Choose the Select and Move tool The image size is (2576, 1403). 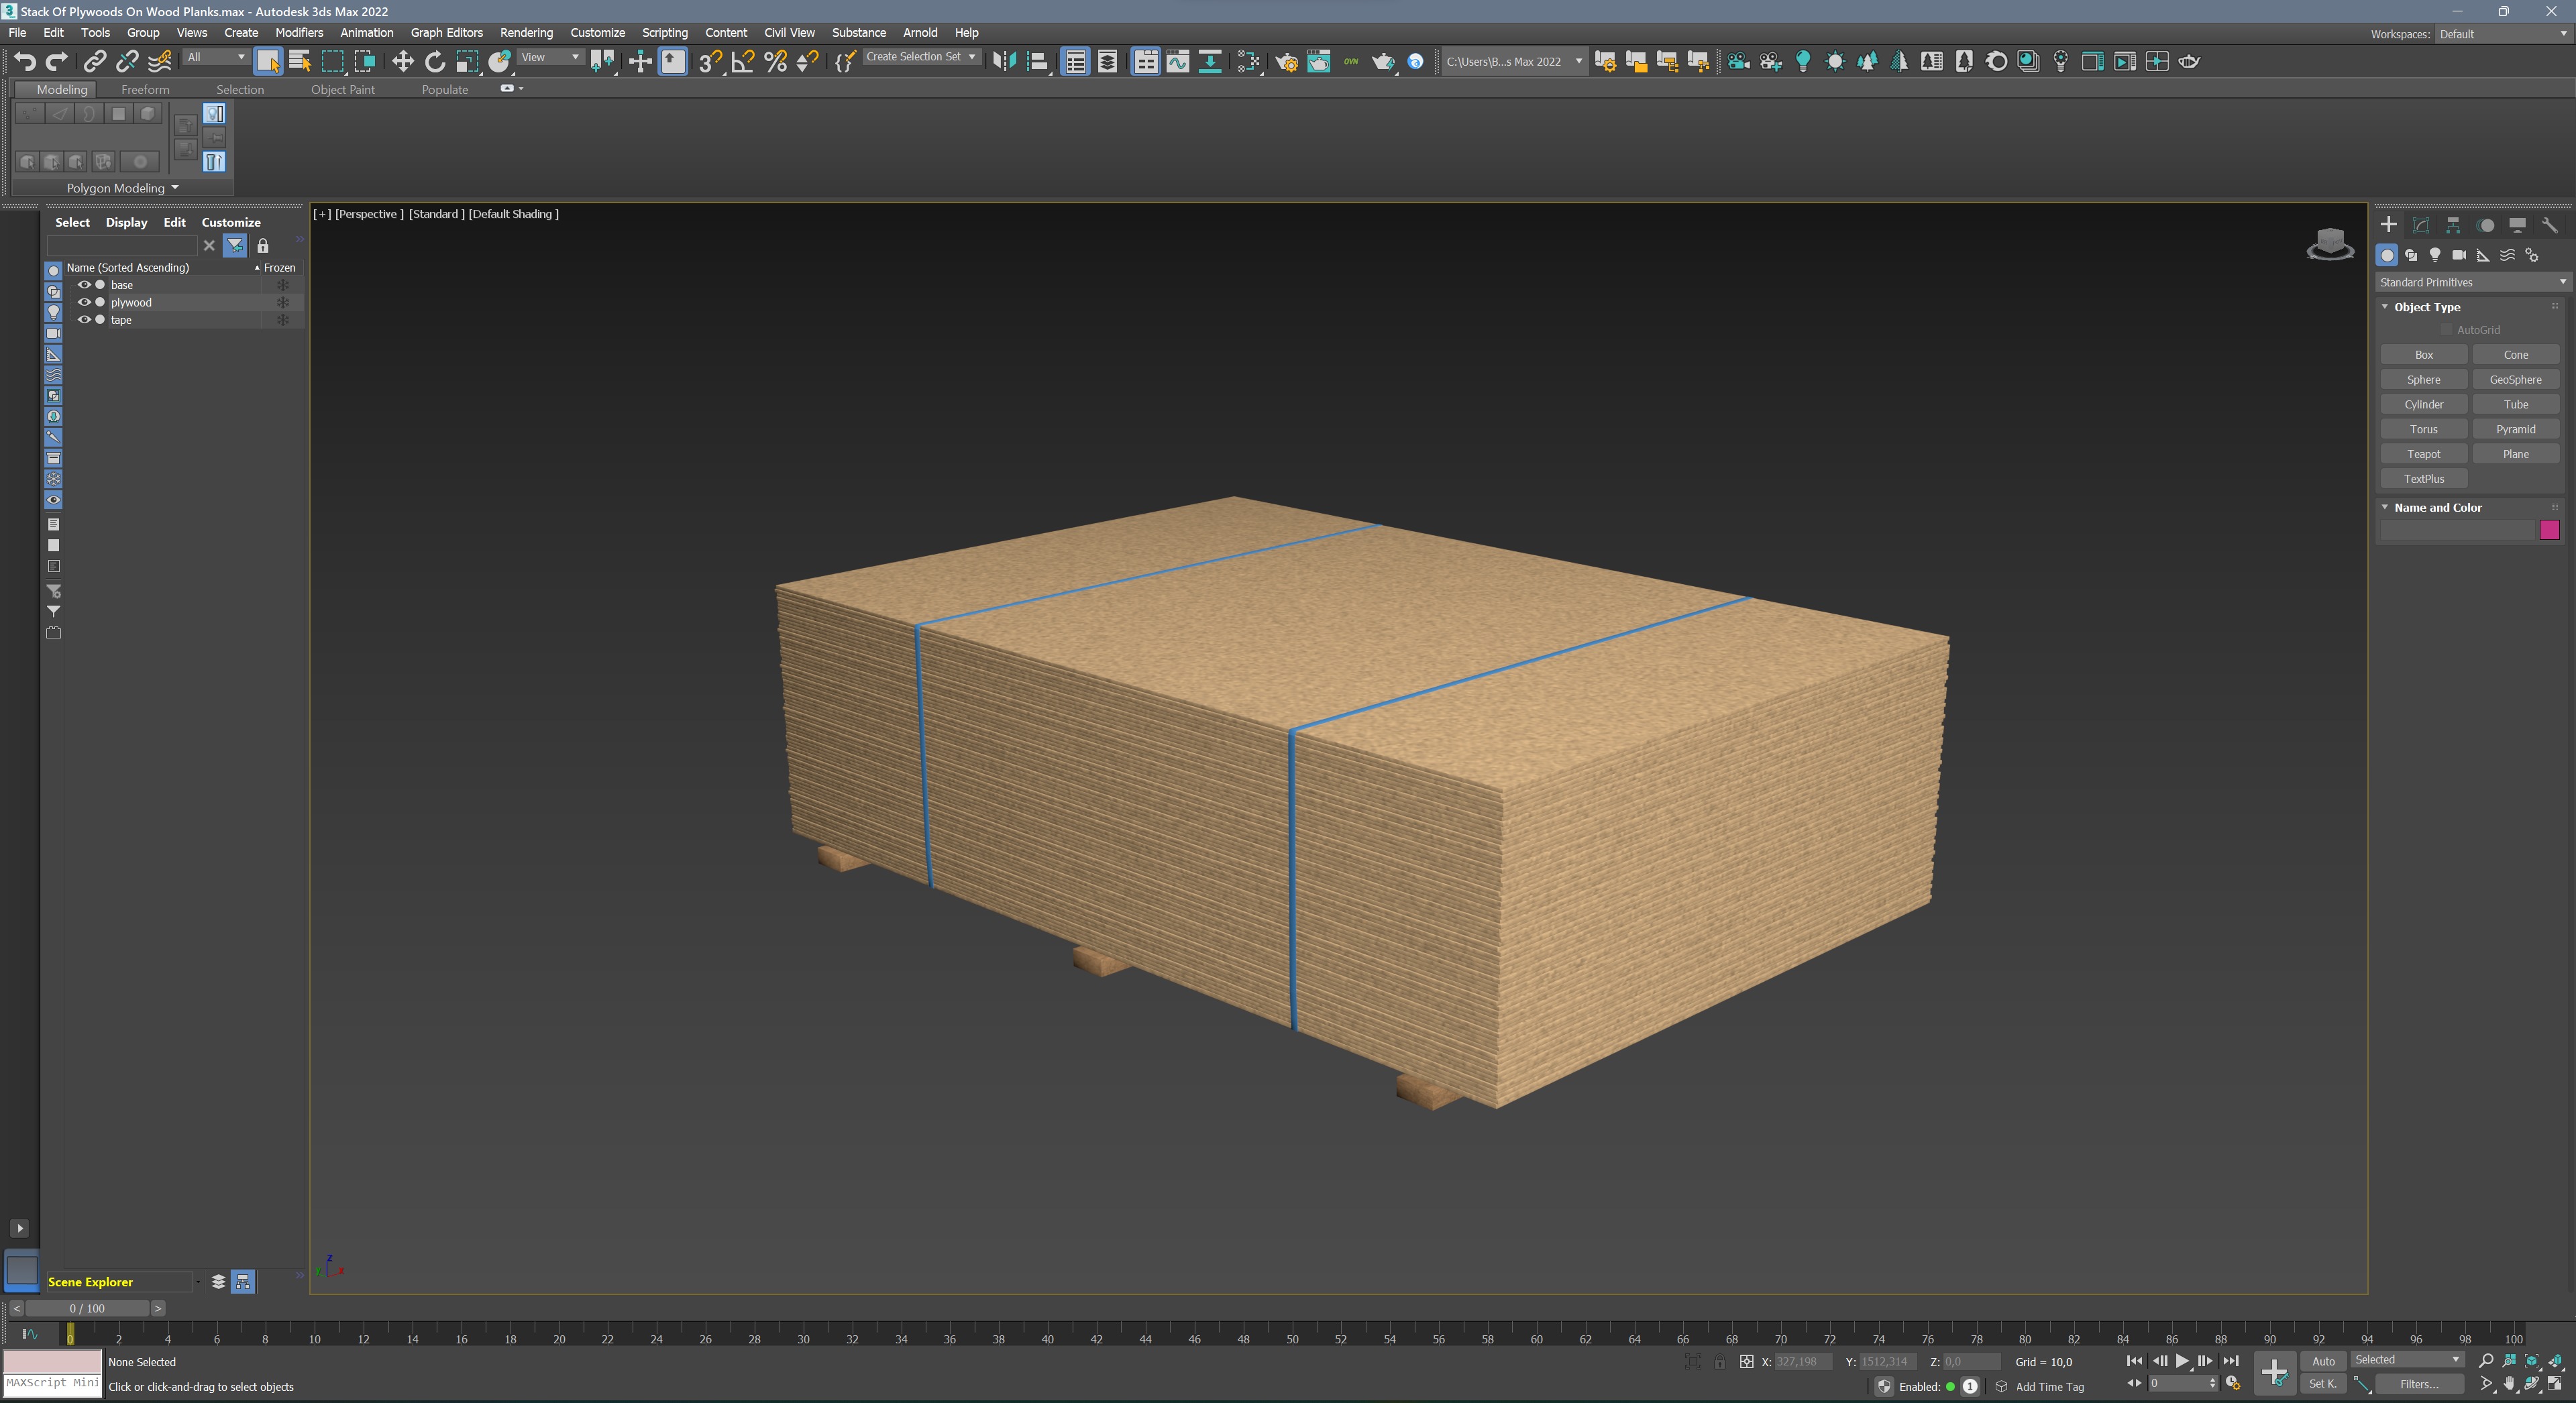point(402,62)
